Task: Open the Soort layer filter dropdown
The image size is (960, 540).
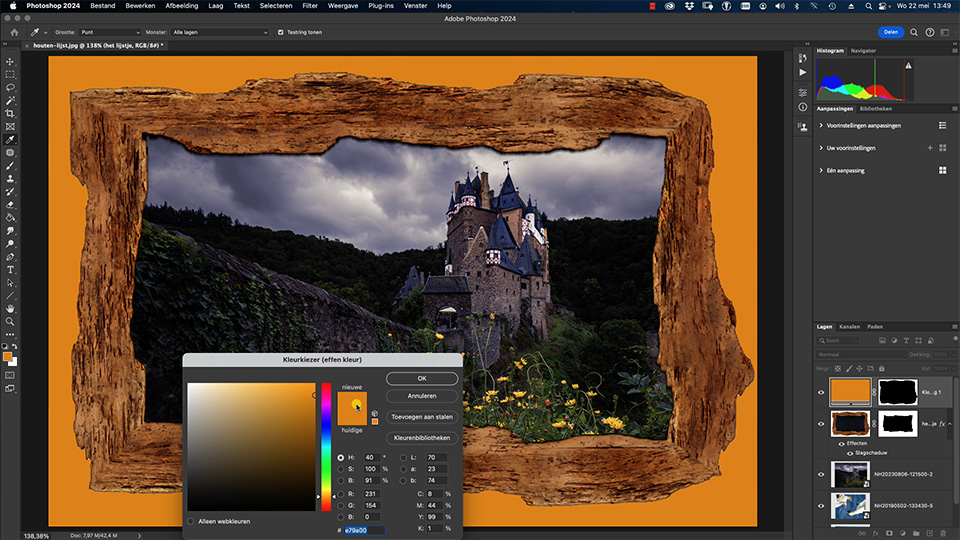Action: (838, 340)
